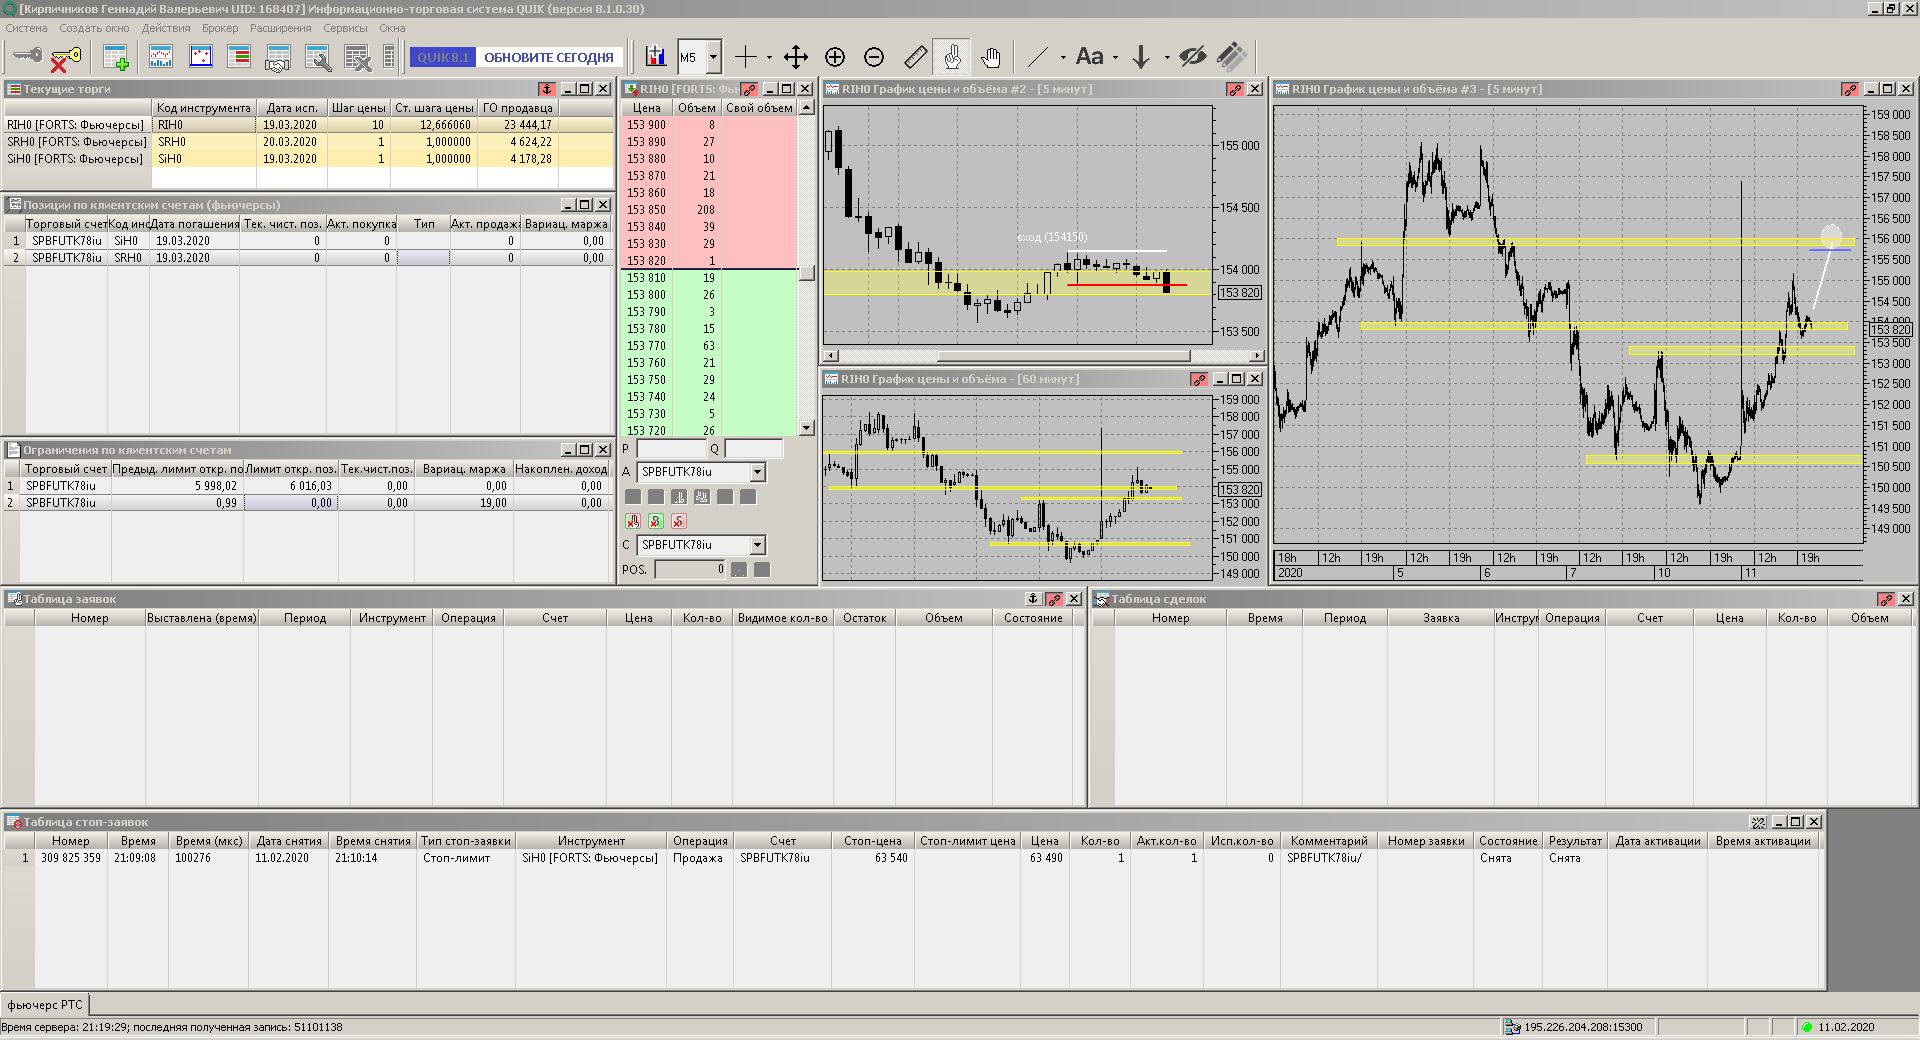Select the crosshair move tool
This screenshot has height=1040, width=1920.
(796, 58)
